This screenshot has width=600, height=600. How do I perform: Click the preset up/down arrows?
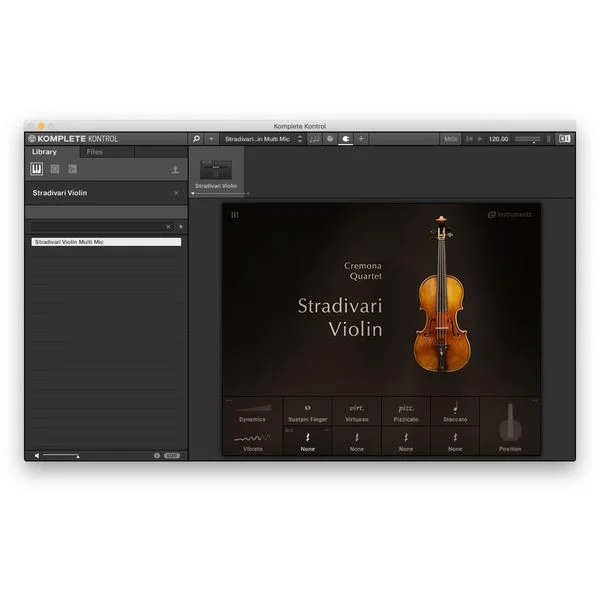coord(300,139)
